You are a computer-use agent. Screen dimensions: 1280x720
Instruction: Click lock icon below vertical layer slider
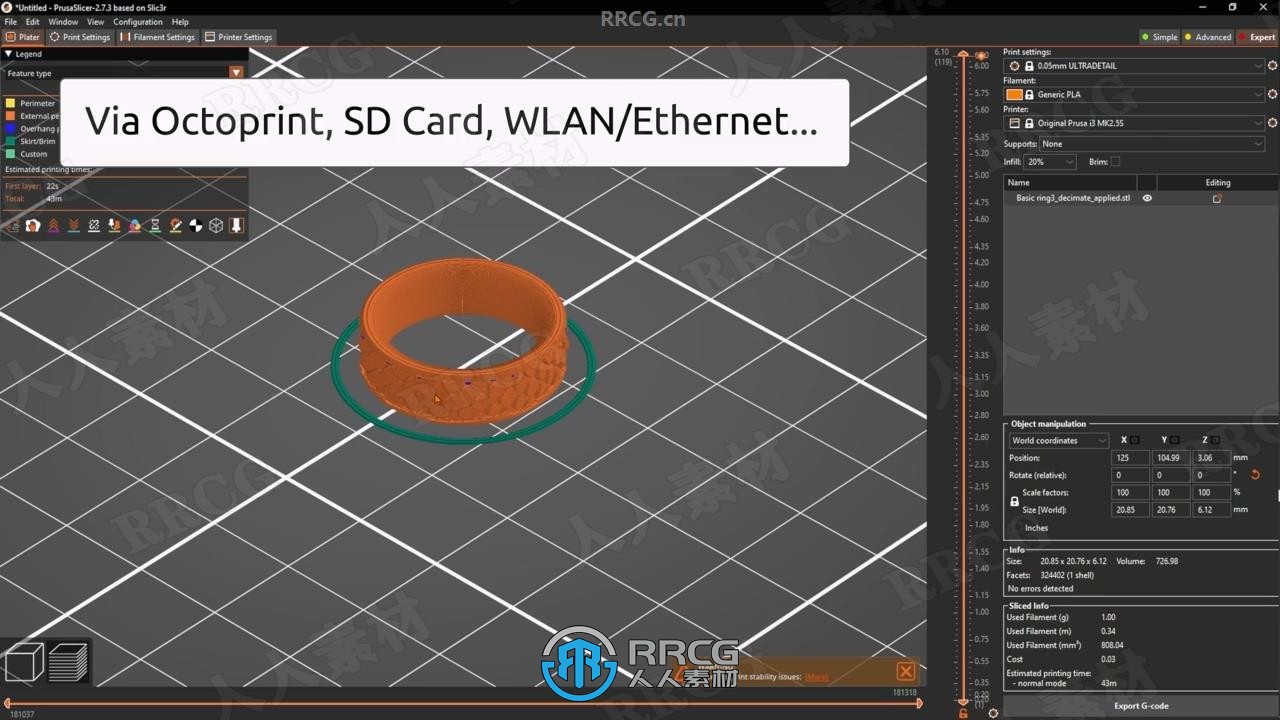(x=963, y=713)
